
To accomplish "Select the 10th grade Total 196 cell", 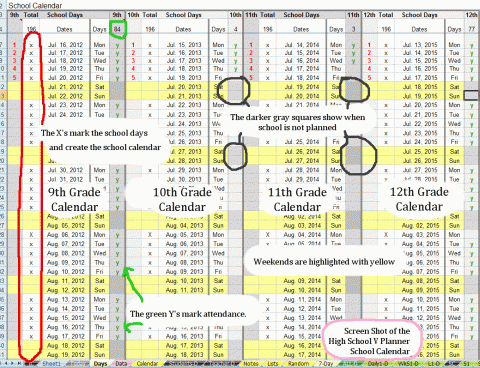I will point(150,29).
